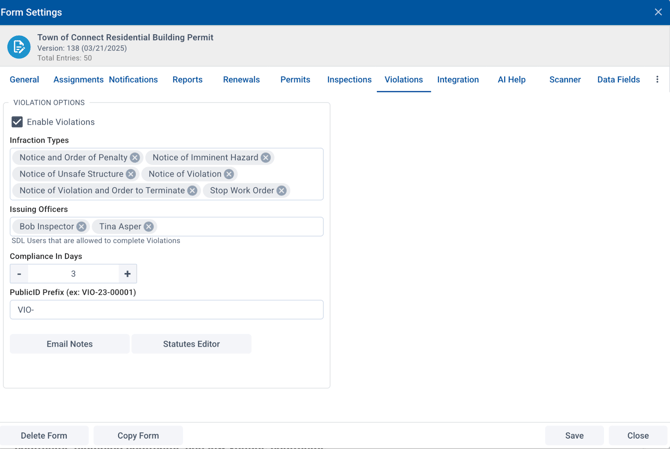This screenshot has height=449, width=670.
Task: Click inside the Issuing Officers field
Action: [240, 227]
